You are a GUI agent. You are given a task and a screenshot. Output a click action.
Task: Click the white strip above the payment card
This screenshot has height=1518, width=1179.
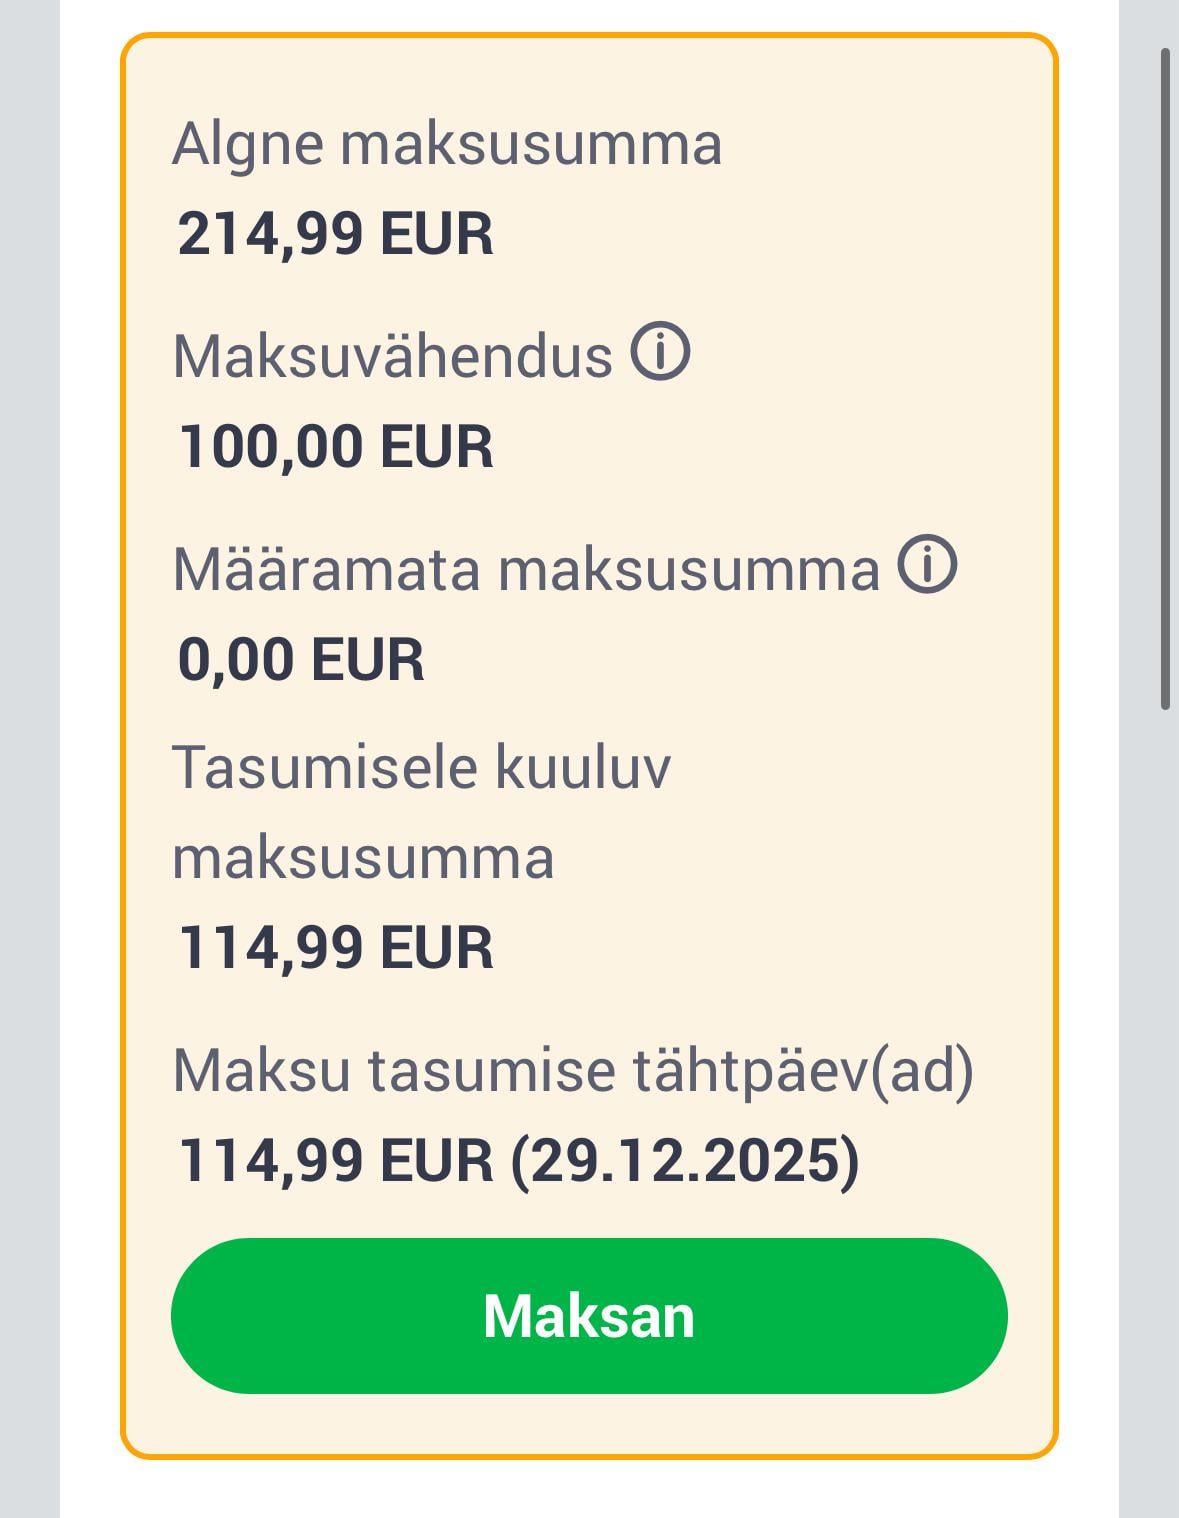(x=588, y=15)
